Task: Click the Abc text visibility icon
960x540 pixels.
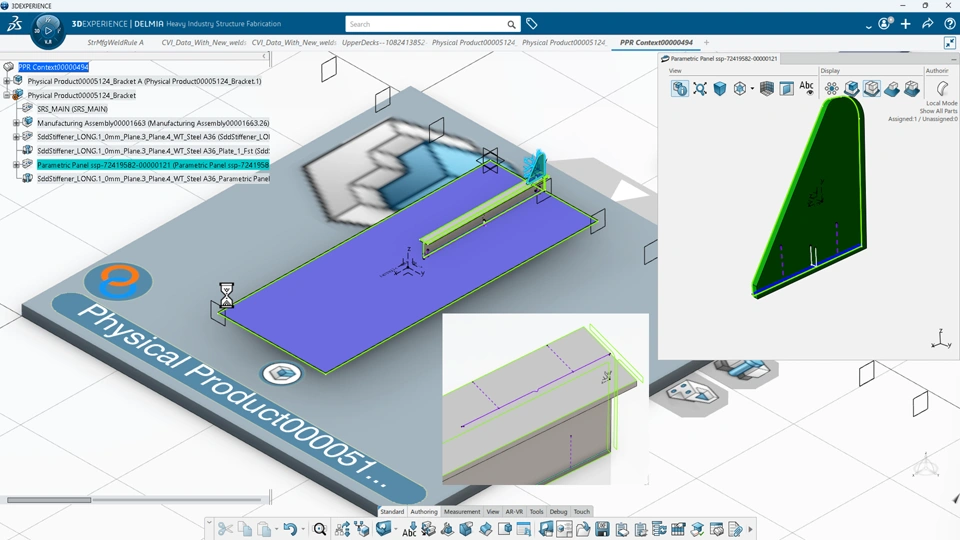Action: pyautogui.click(x=806, y=88)
